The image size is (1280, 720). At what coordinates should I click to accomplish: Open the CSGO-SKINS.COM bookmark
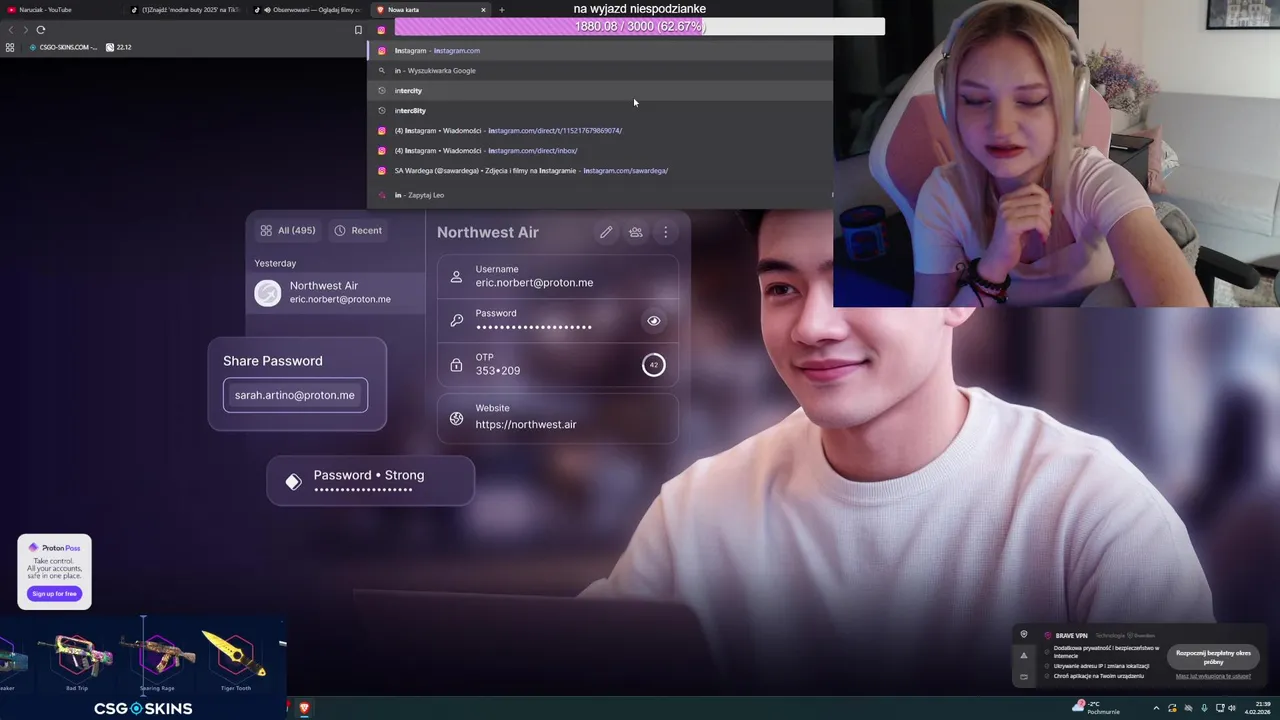pos(63,47)
